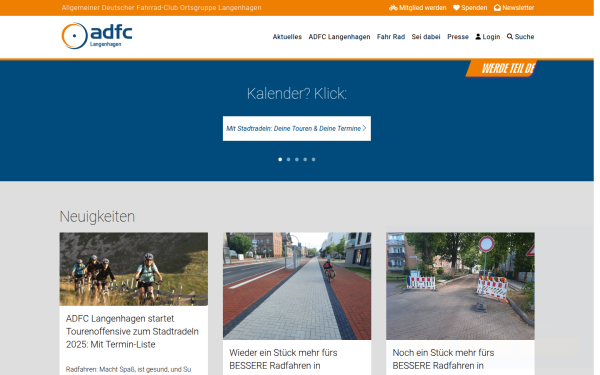Open the Newsletter link
Viewport: 600px width, 375px height.
(514, 8)
